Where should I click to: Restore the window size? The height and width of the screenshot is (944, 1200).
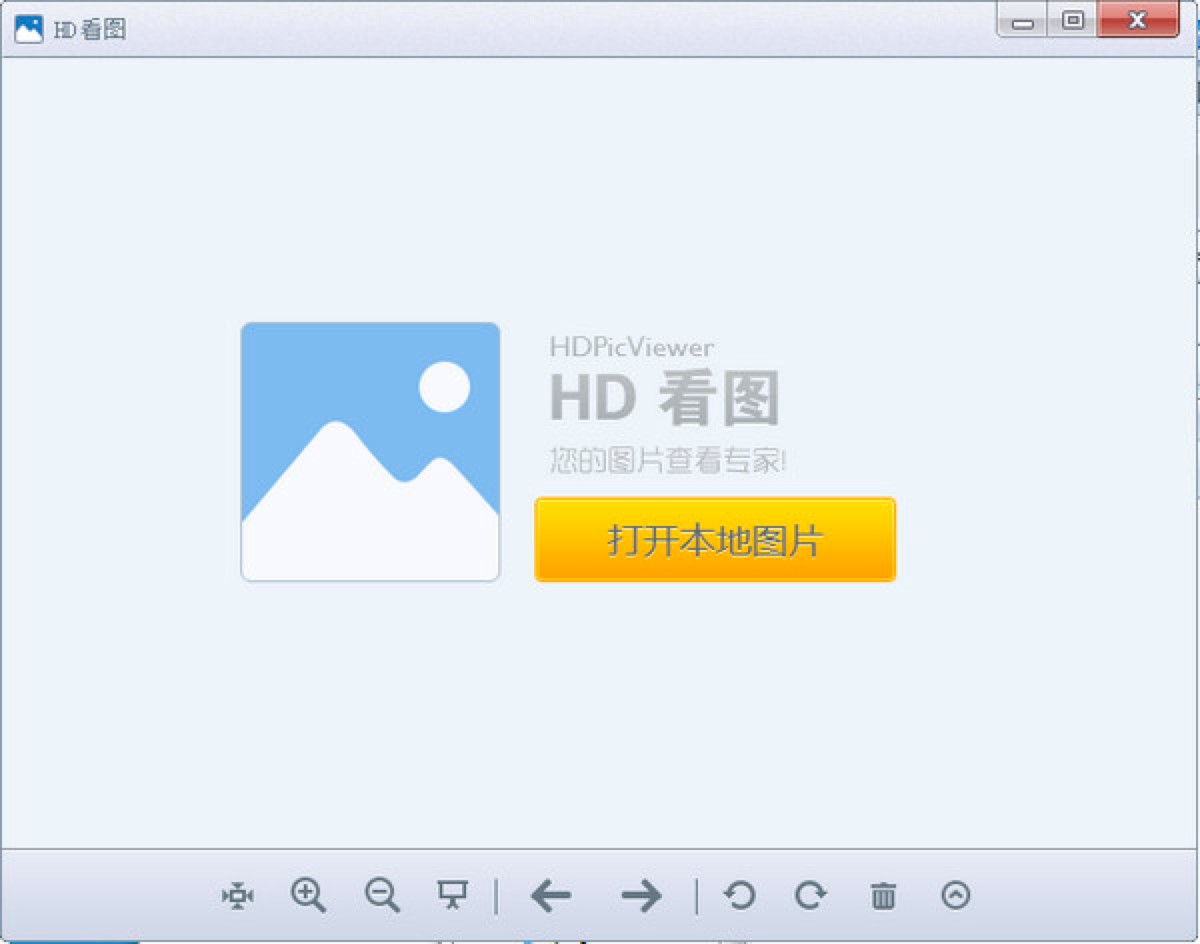pyautogui.click(x=1072, y=19)
